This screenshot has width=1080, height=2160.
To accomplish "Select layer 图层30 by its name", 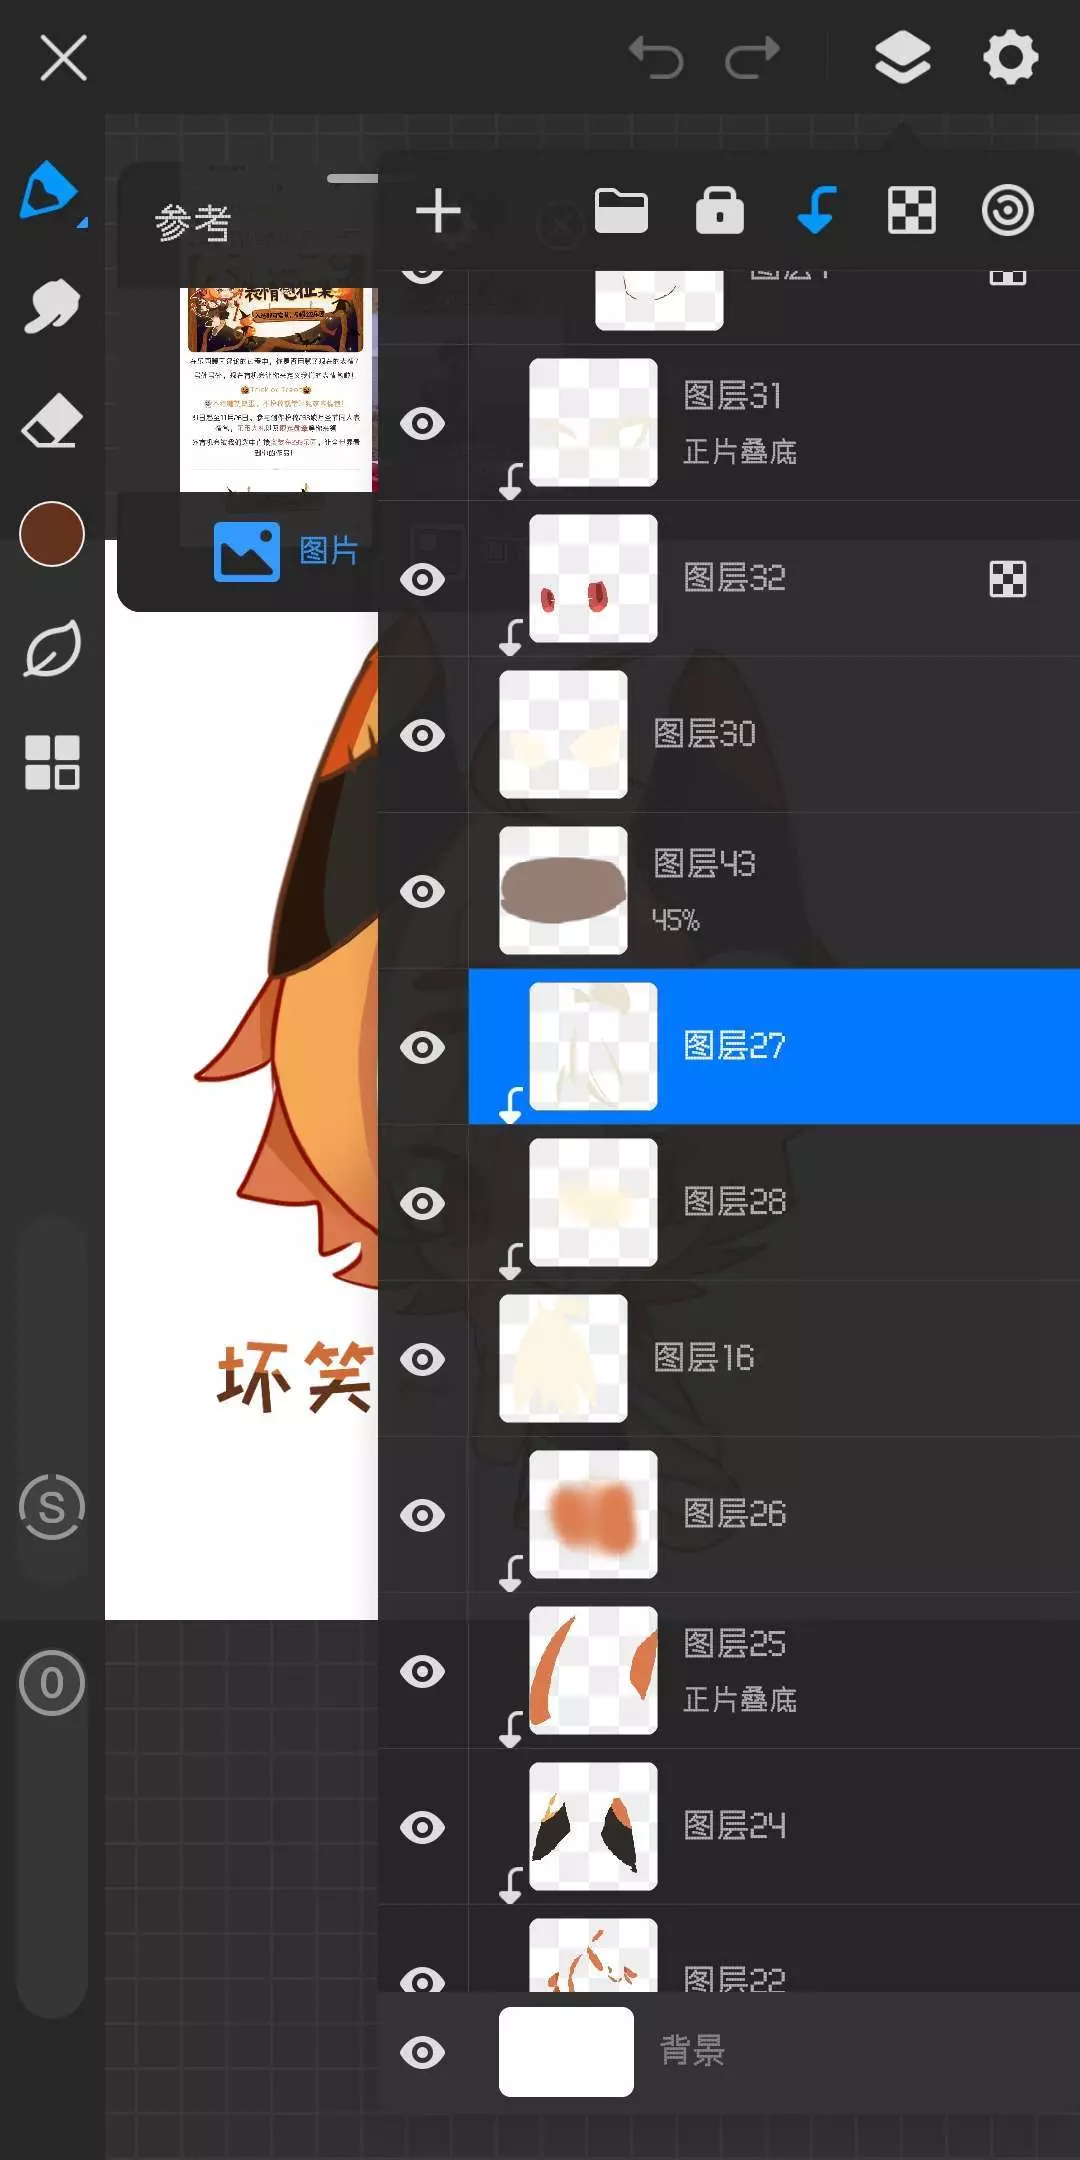I will coord(704,734).
